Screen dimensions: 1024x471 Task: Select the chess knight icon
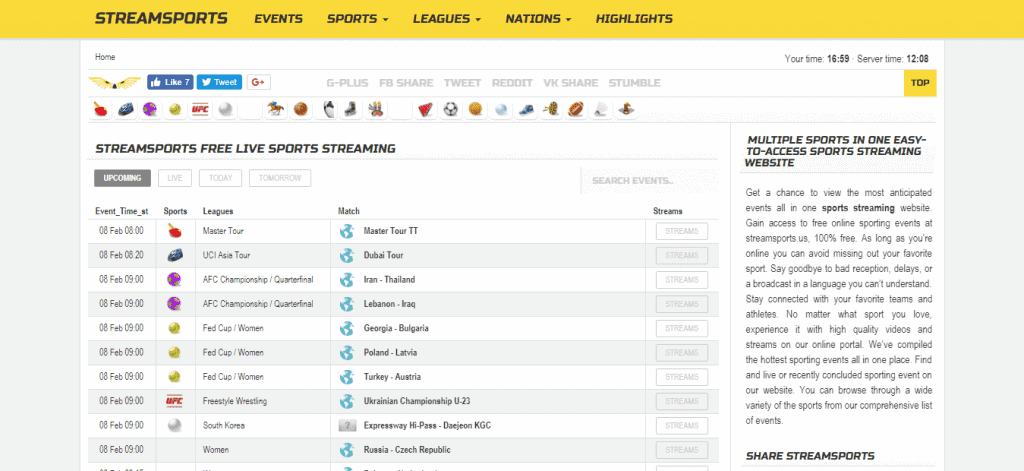click(626, 110)
